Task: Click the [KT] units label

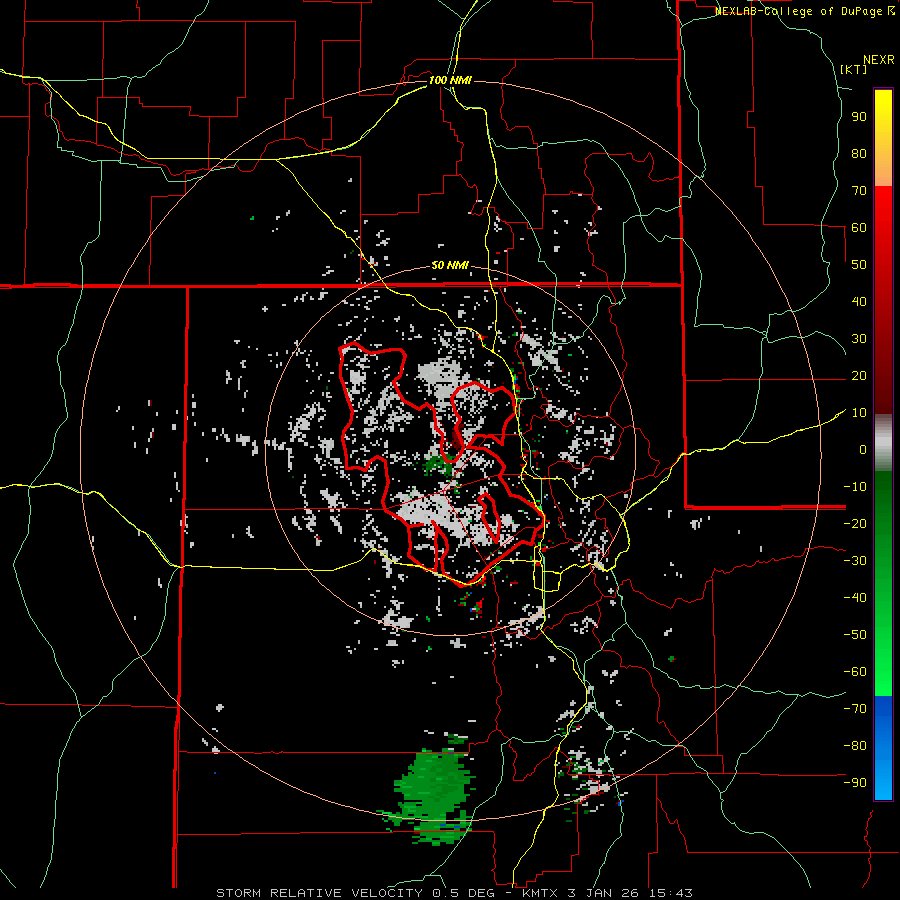Action: point(853,69)
